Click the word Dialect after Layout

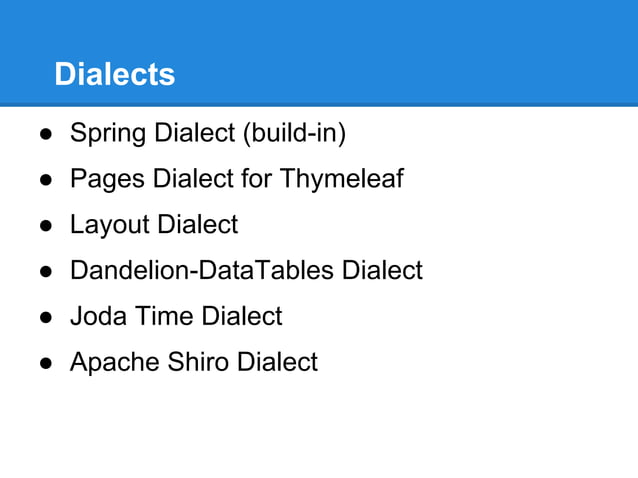click(x=197, y=225)
